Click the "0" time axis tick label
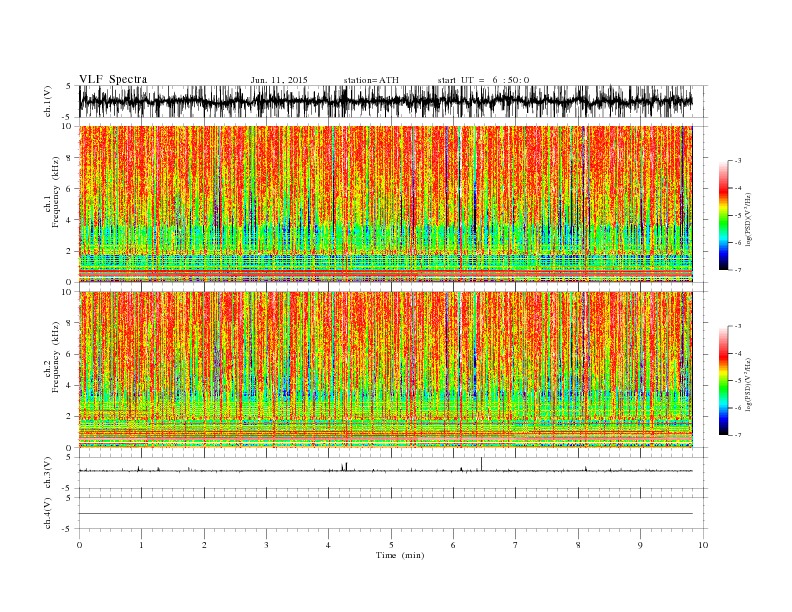 (x=79, y=545)
